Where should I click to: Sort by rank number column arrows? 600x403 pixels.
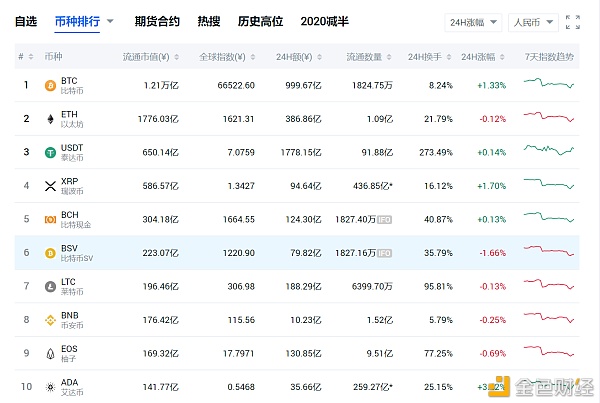(31, 57)
